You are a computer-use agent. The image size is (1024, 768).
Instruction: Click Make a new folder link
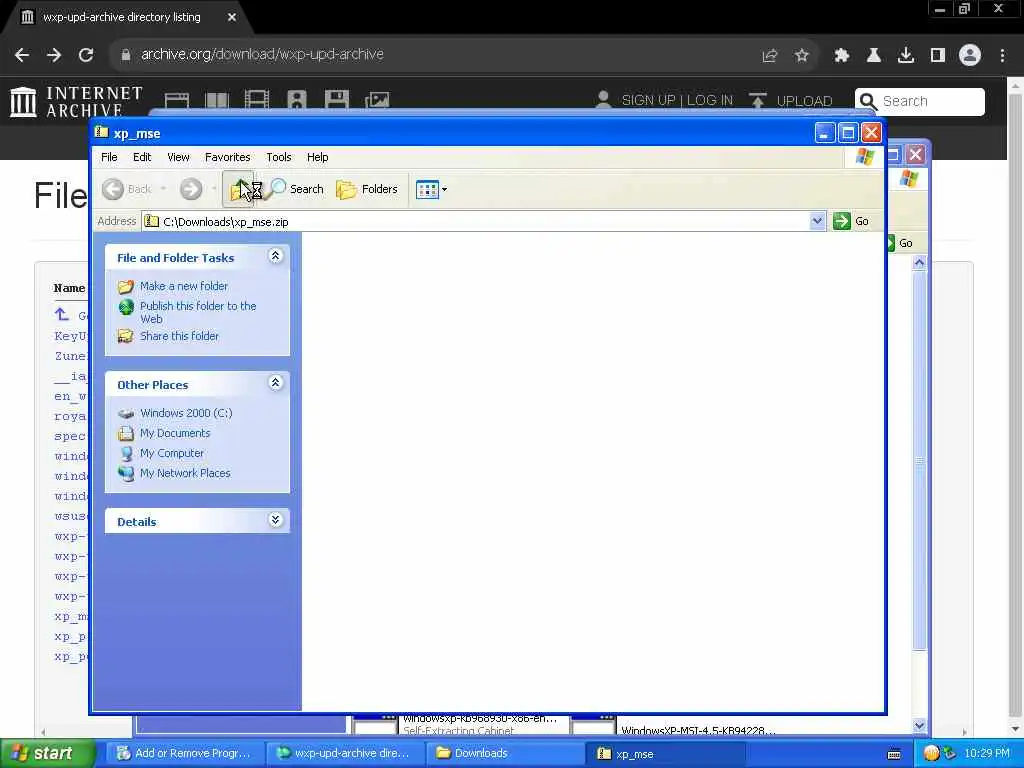click(184, 286)
